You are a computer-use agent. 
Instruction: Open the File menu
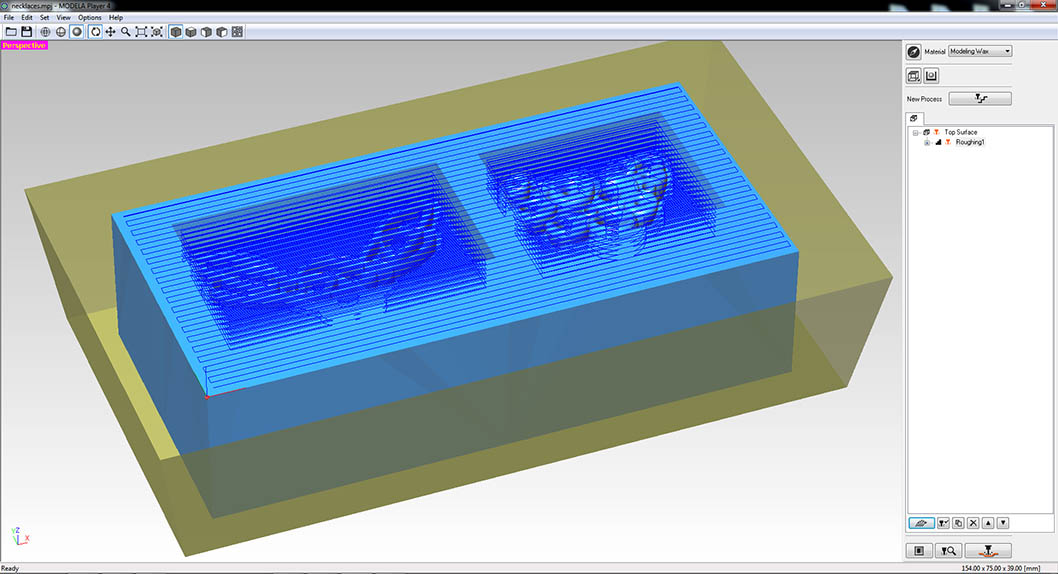[9, 18]
